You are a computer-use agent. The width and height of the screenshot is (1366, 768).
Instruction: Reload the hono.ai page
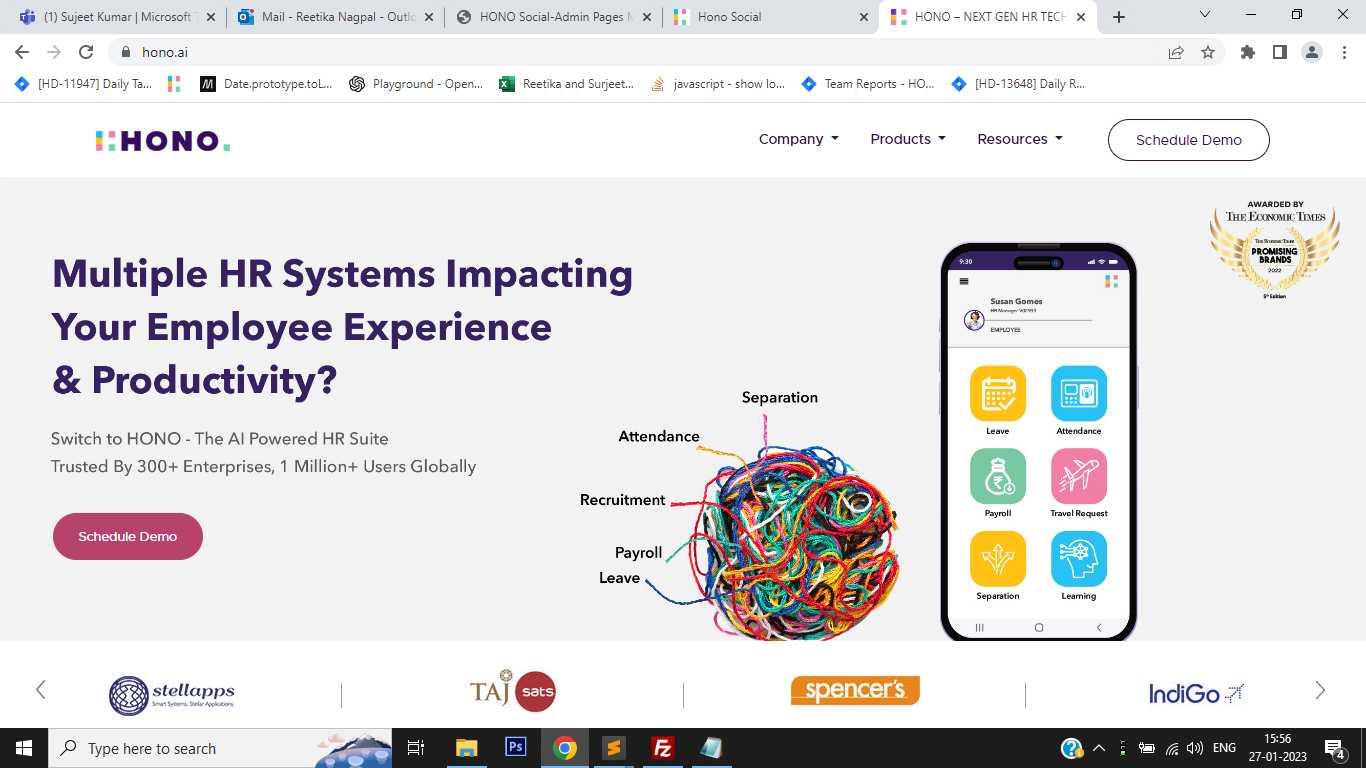[86, 52]
